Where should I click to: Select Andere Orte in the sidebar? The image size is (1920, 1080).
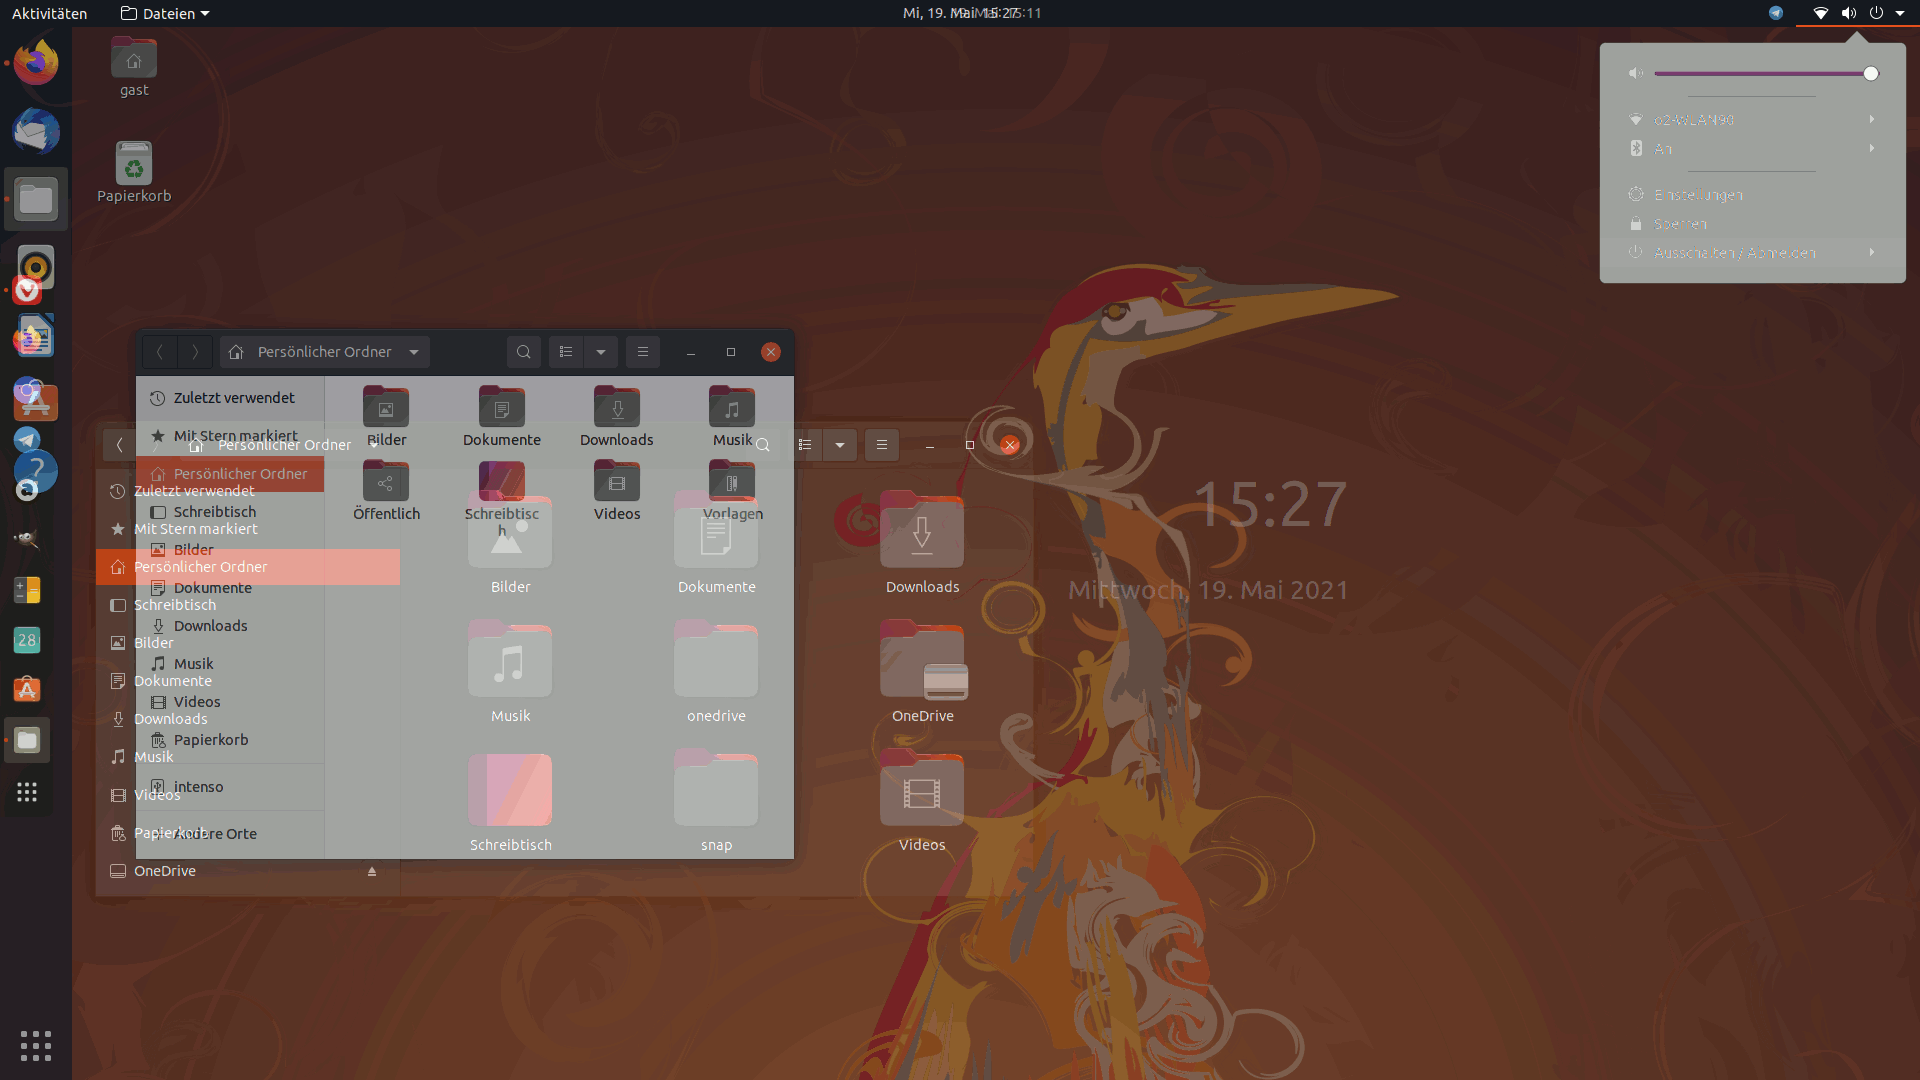coord(215,833)
